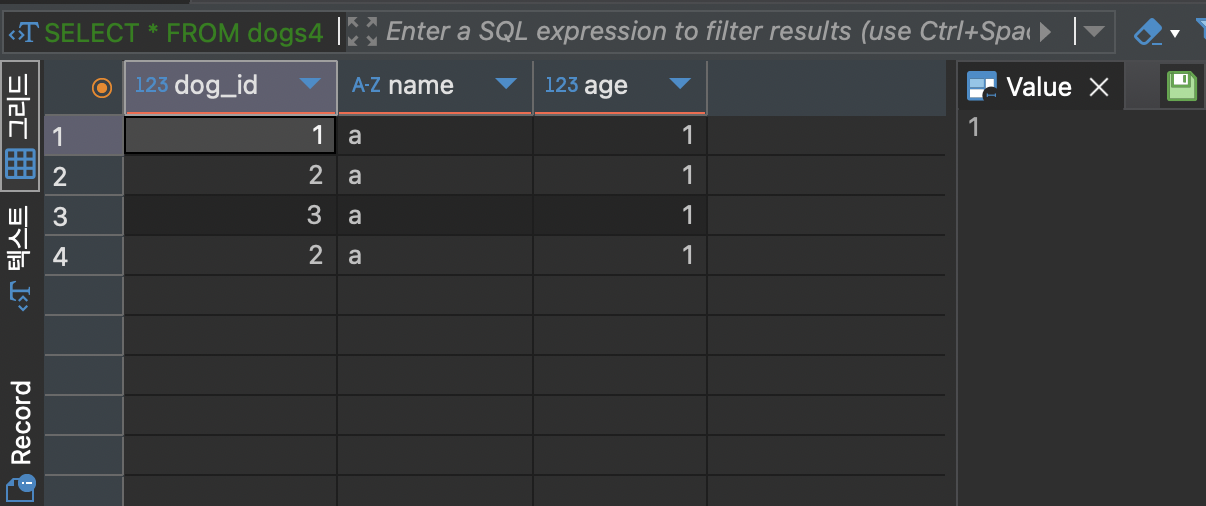Screen dimensions: 1206x506
Task: Click the SELECT * FROM dogs4 query label
Action: click(x=184, y=33)
